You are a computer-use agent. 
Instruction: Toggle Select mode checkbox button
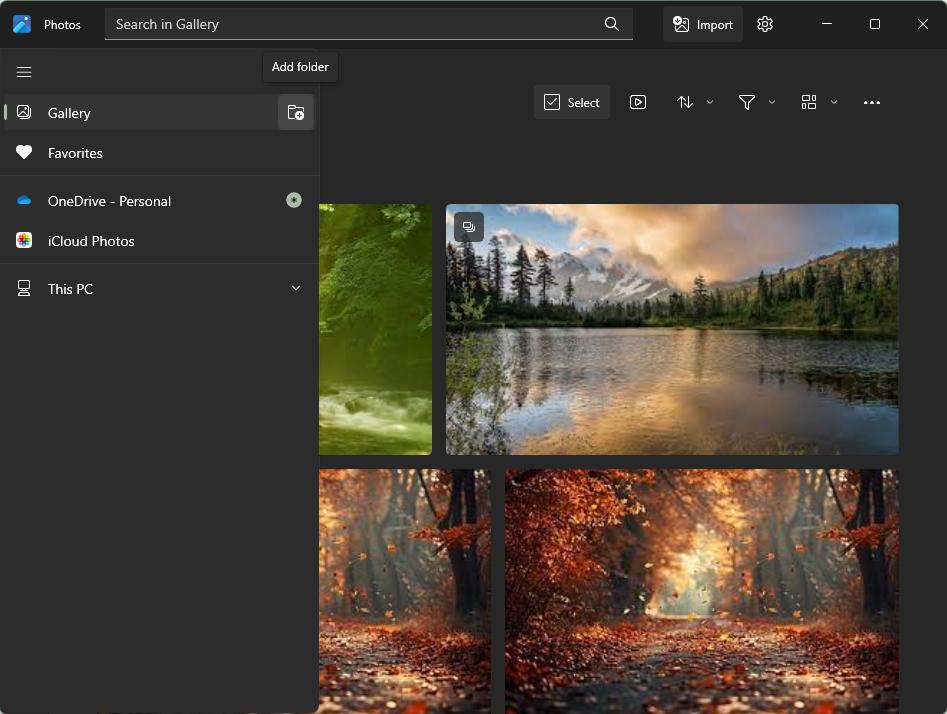coord(572,102)
